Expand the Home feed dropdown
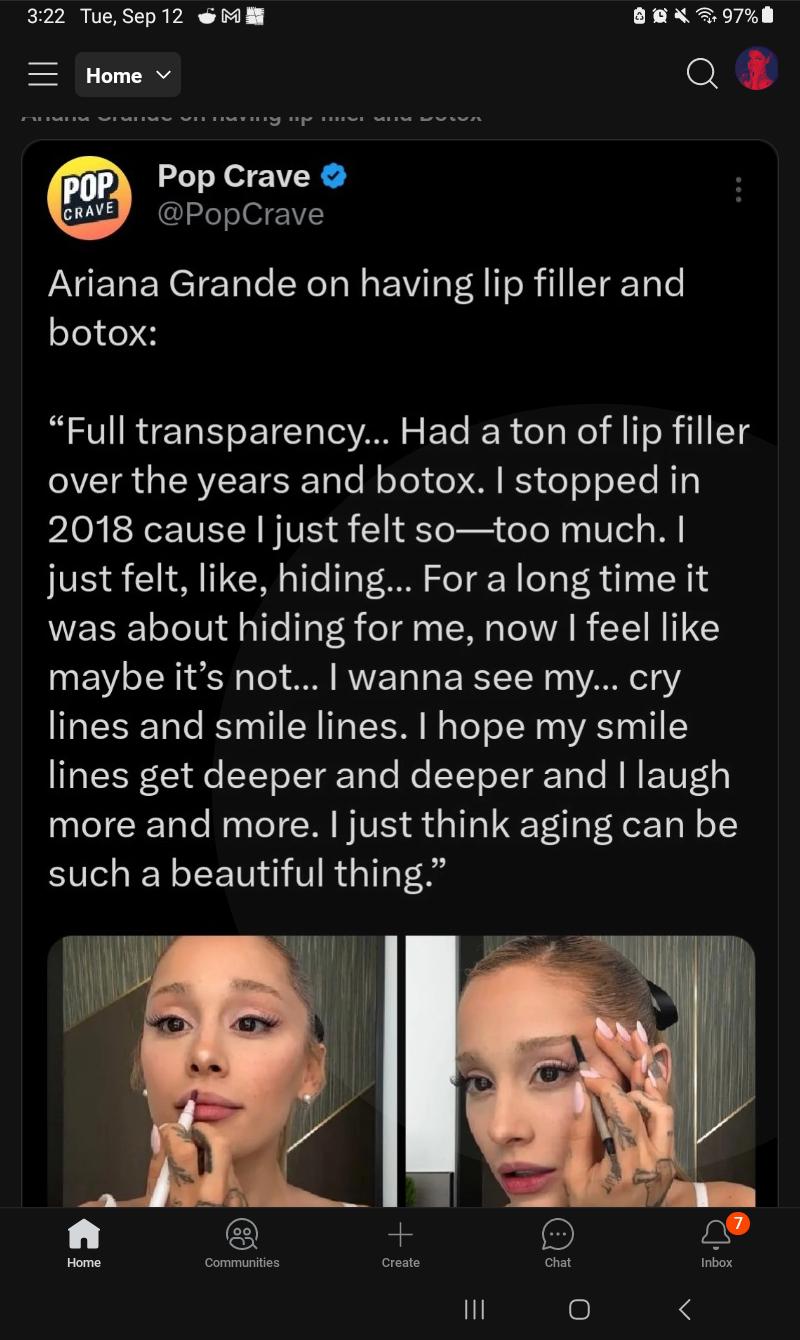Viewport: 800px width, 1340px height. (x=127, y=75)
